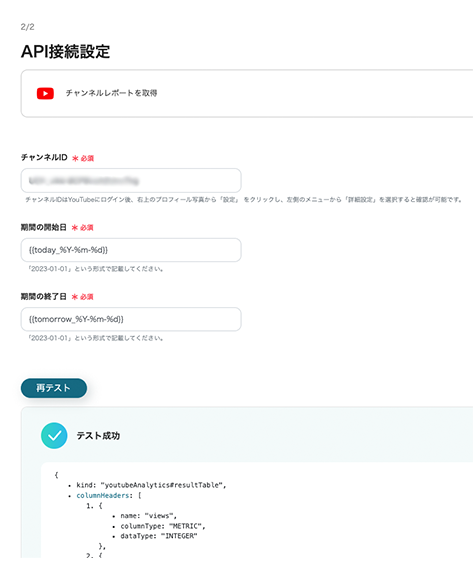Focus the チャンネルID input field
The image size is (473, 571).
pyautogui.click(x=131, y=180)
